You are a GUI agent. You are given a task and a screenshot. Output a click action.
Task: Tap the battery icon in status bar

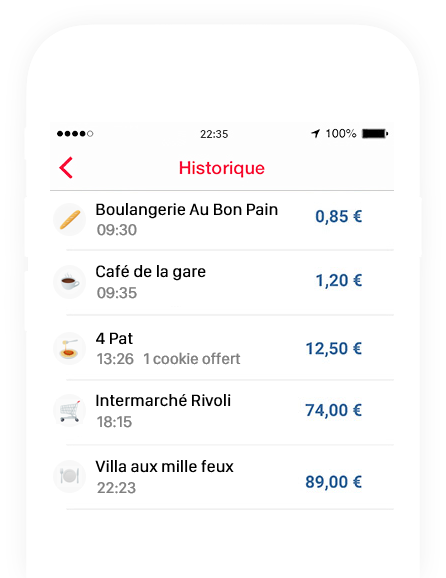point(375,133)
